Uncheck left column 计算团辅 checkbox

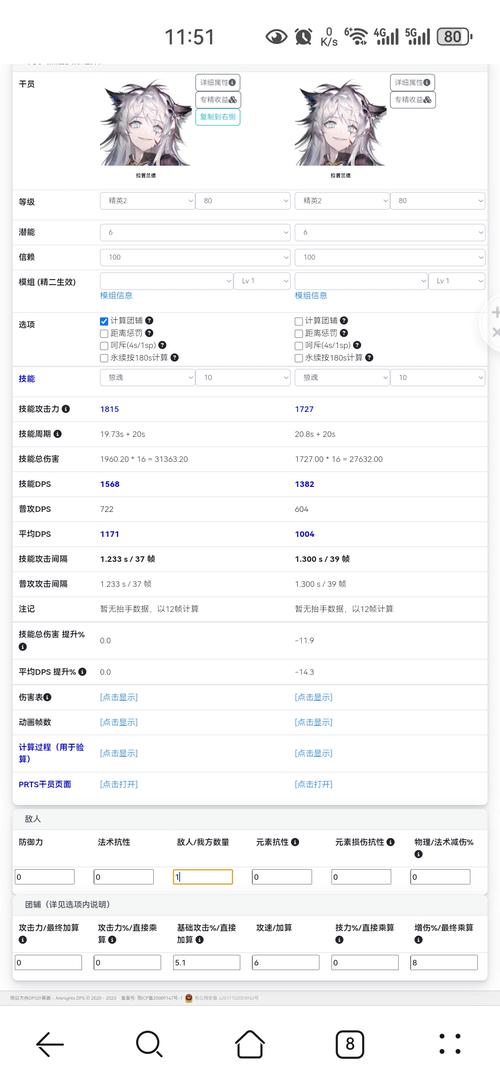coord(104,321)
